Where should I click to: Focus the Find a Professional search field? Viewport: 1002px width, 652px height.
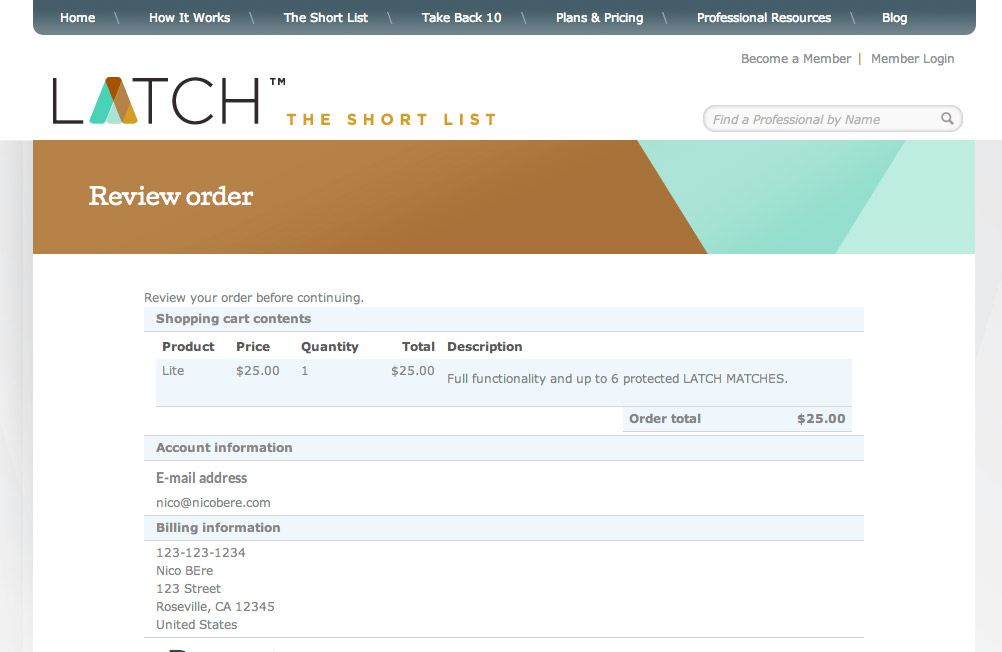tap(833, 119)
